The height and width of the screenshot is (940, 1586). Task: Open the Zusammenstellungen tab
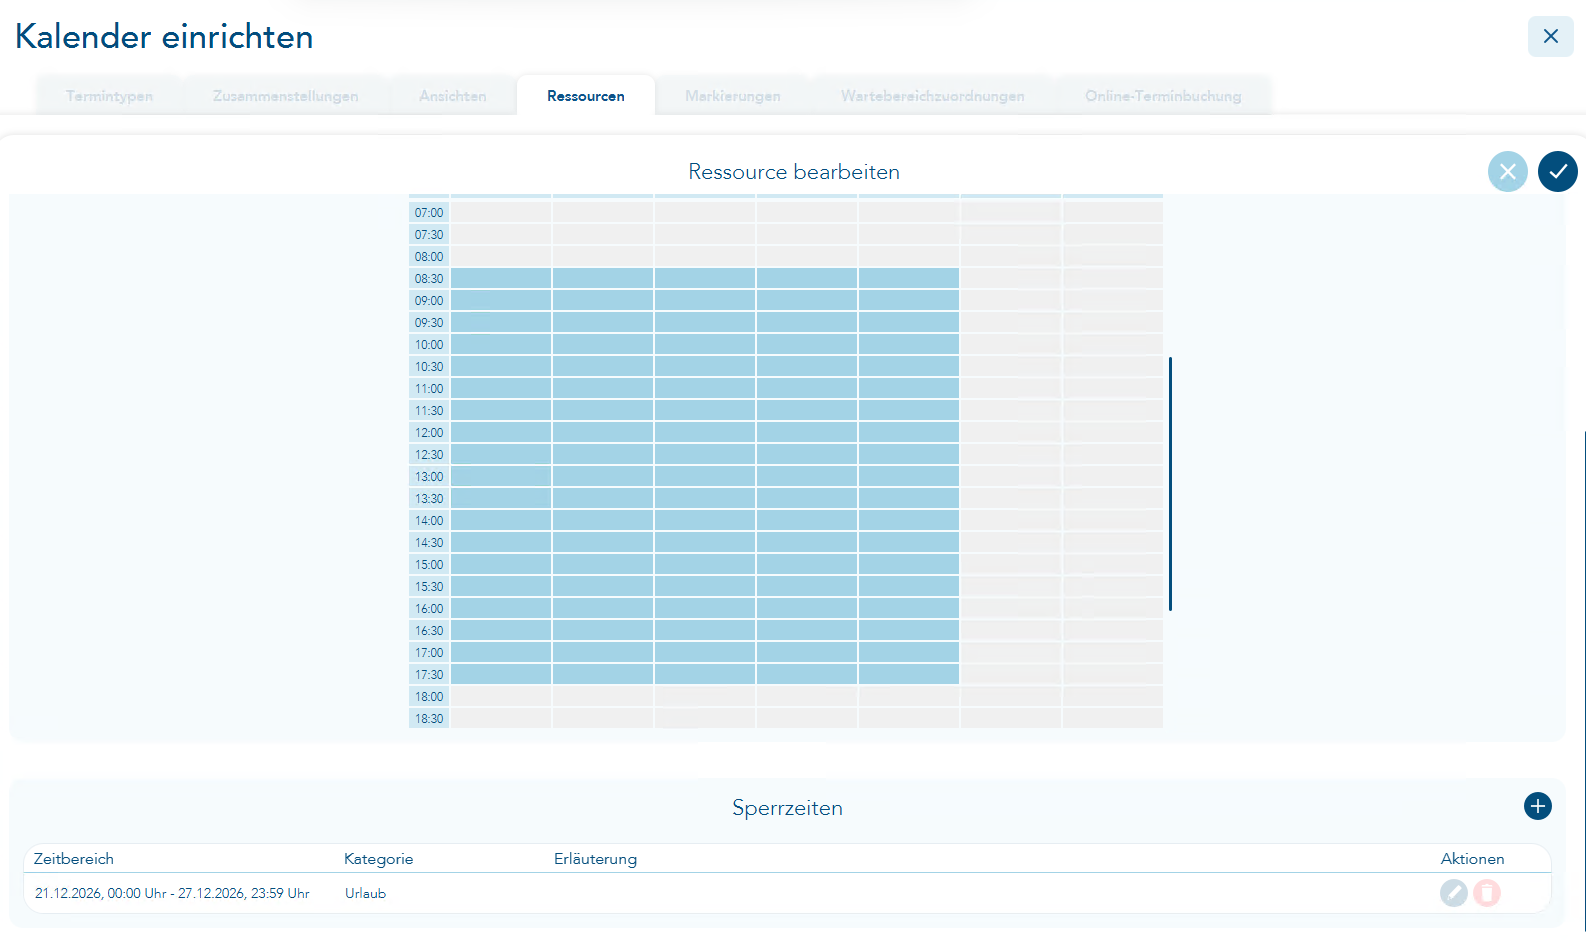point(285,96)
